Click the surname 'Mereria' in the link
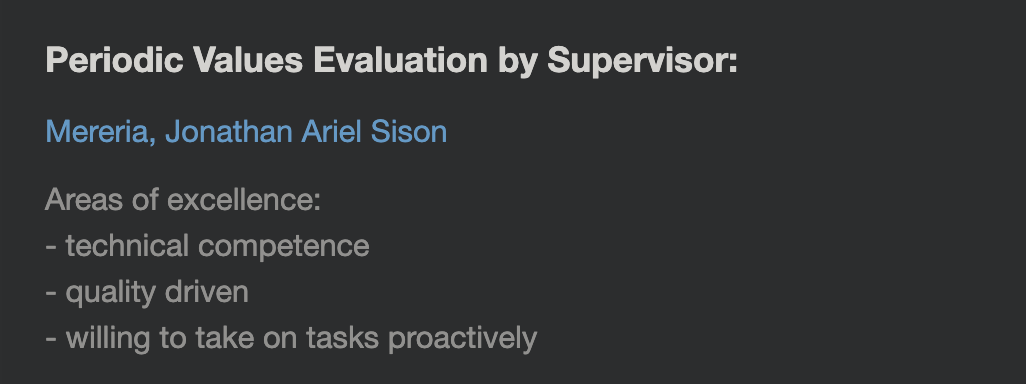 (97, 132)
